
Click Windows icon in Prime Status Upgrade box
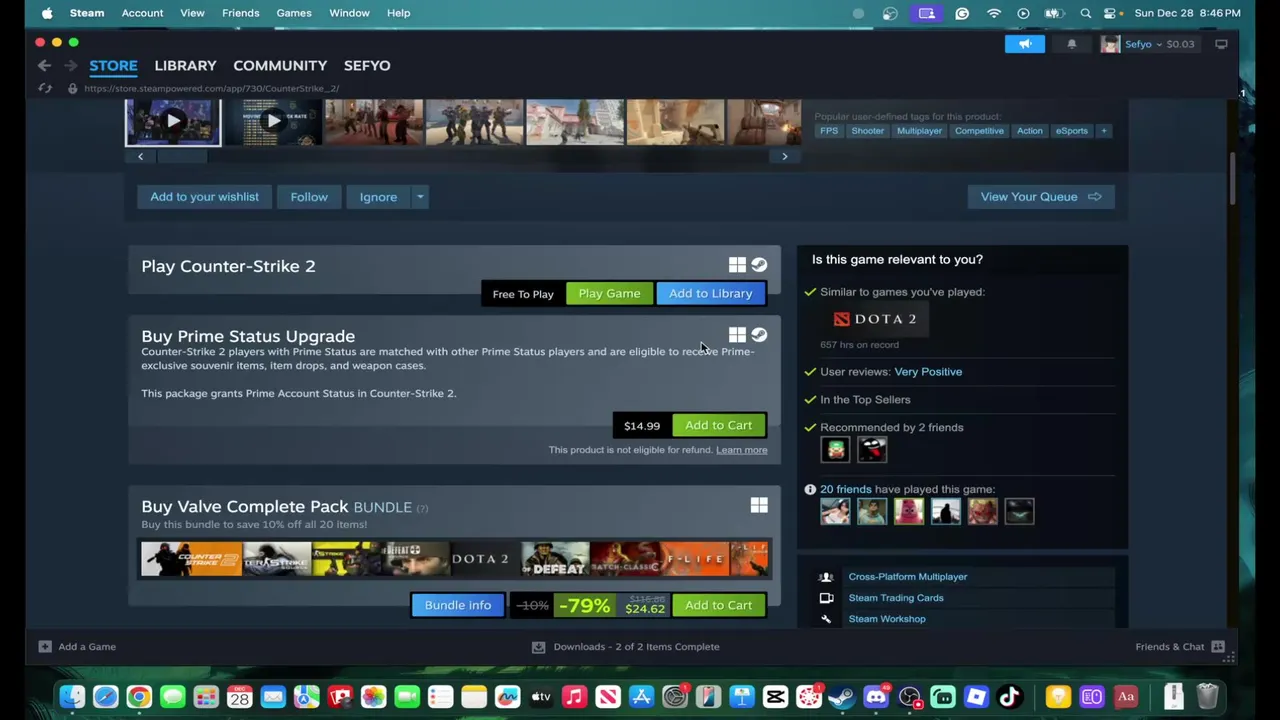tap(737, 335)
